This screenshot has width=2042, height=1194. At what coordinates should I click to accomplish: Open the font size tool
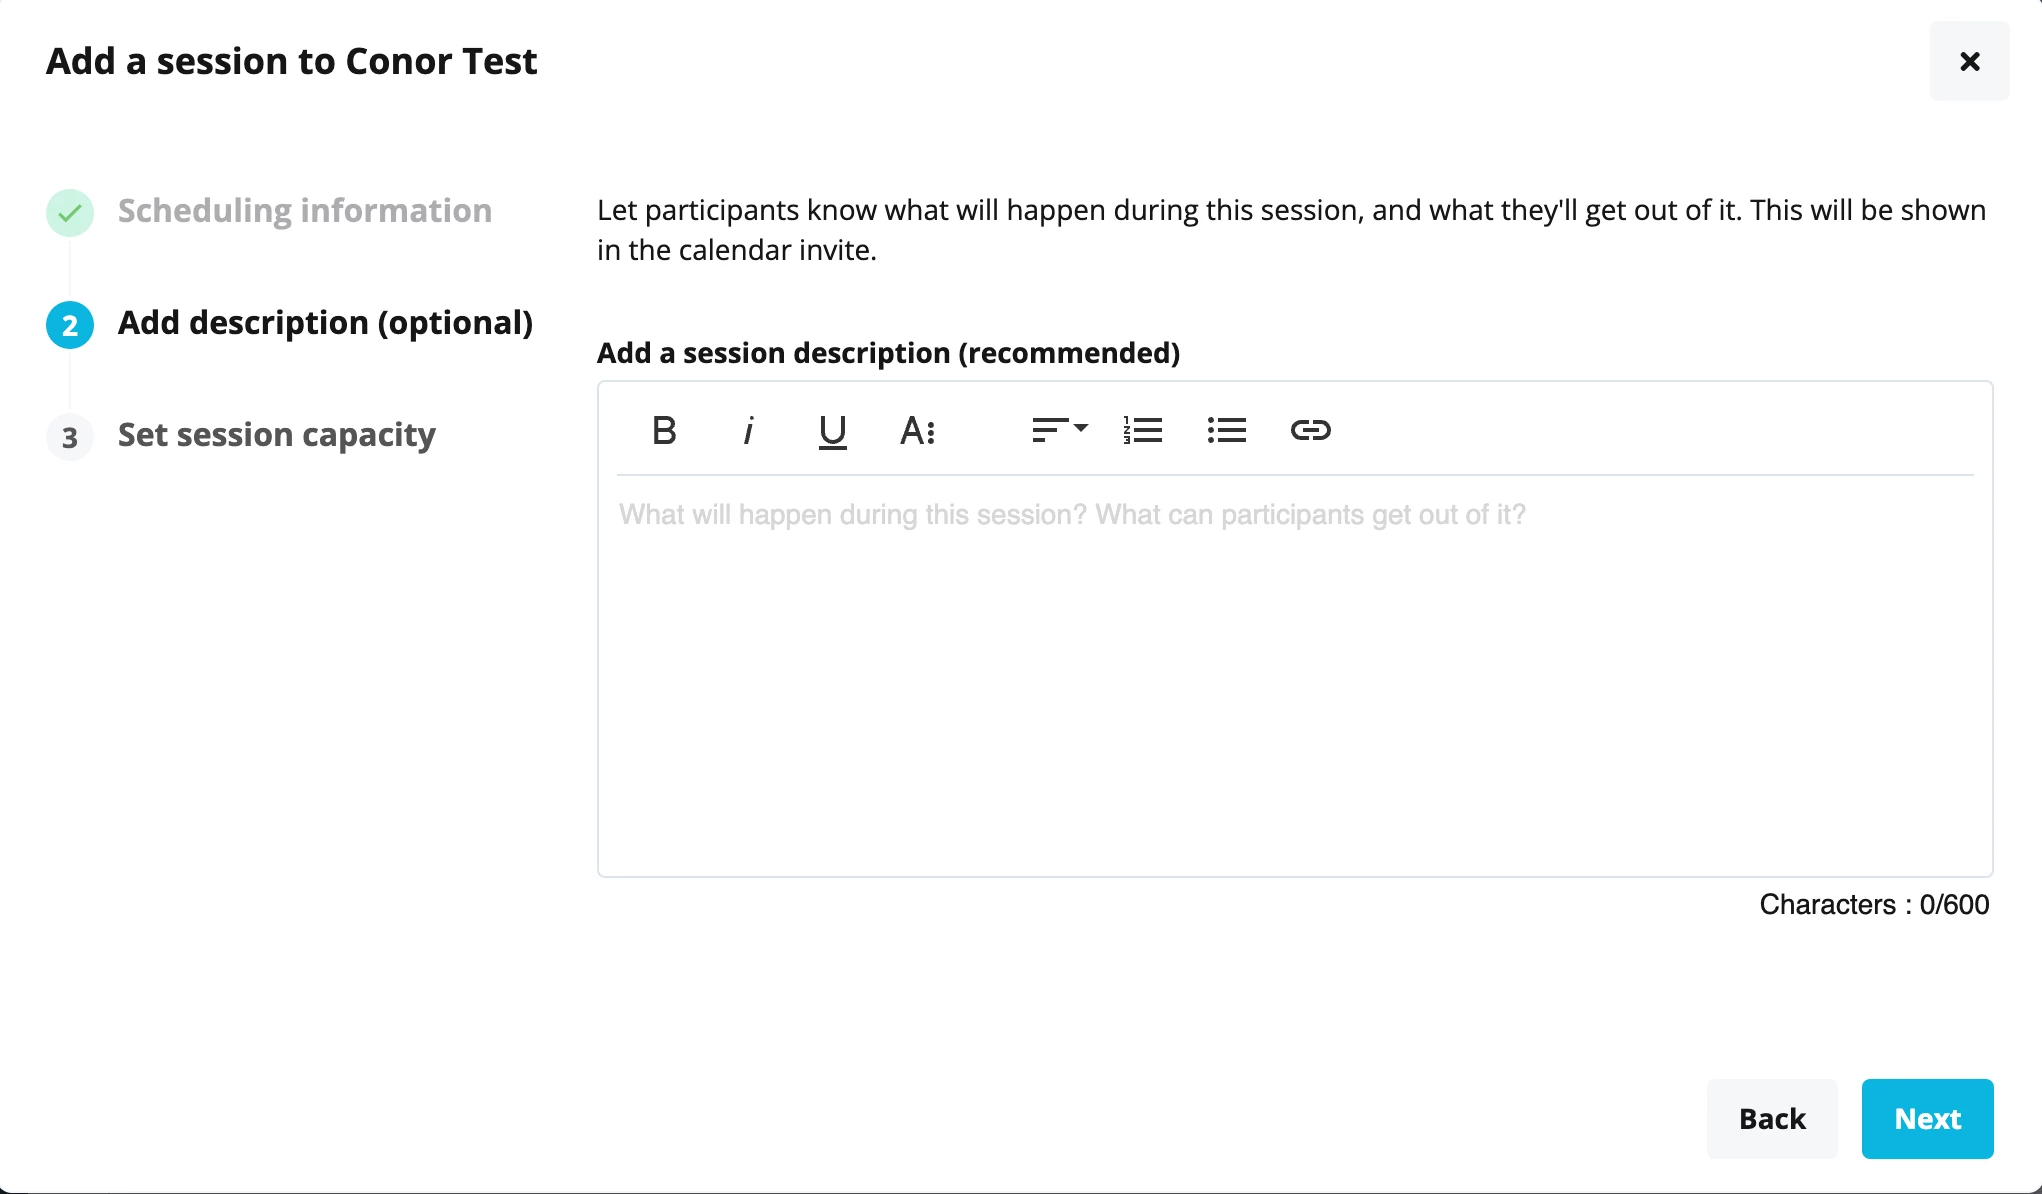(x=917, y=430)
